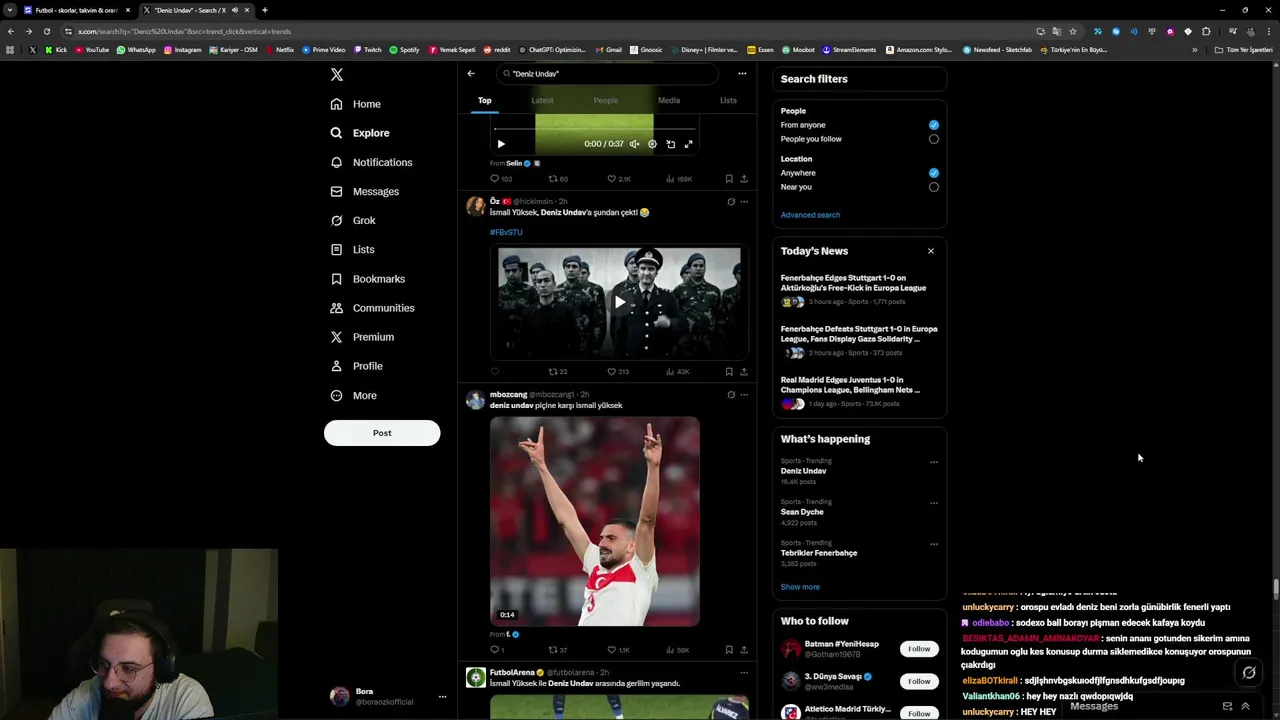Open Messages in the sidebar
This screenshot has height=720, width=1280.
click(x=364, y=191)
